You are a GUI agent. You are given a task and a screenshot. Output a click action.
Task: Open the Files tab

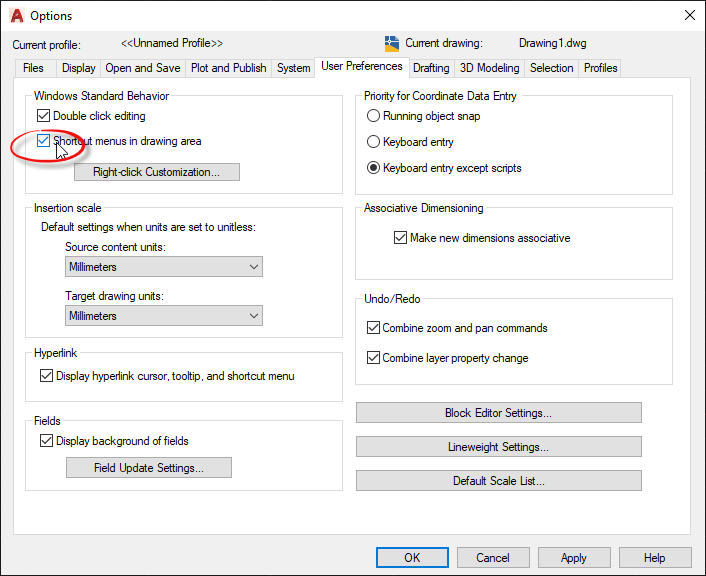click(x=33, y=68)
